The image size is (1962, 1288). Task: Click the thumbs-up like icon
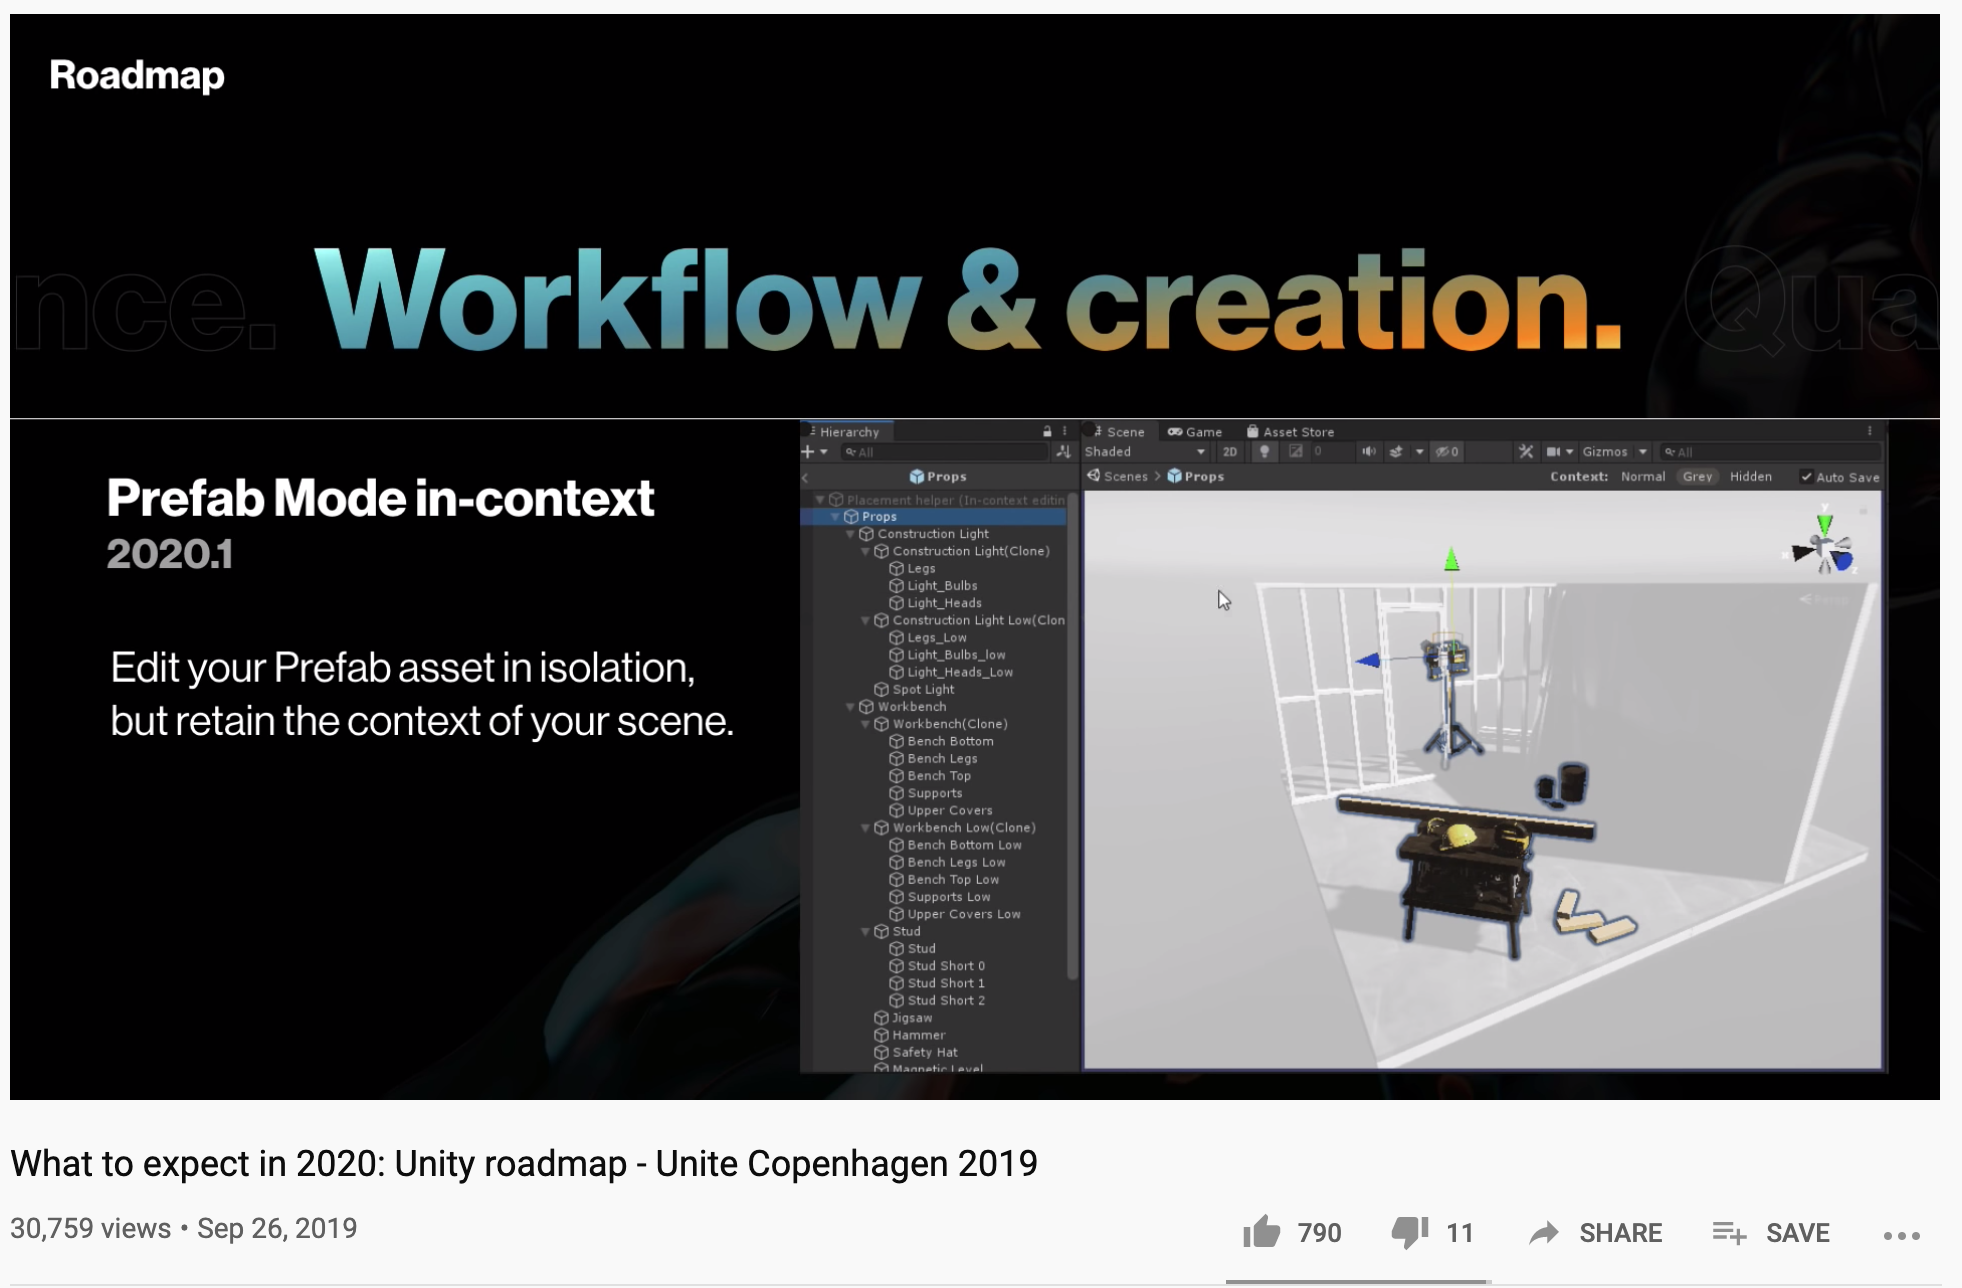point(1261,1232)
